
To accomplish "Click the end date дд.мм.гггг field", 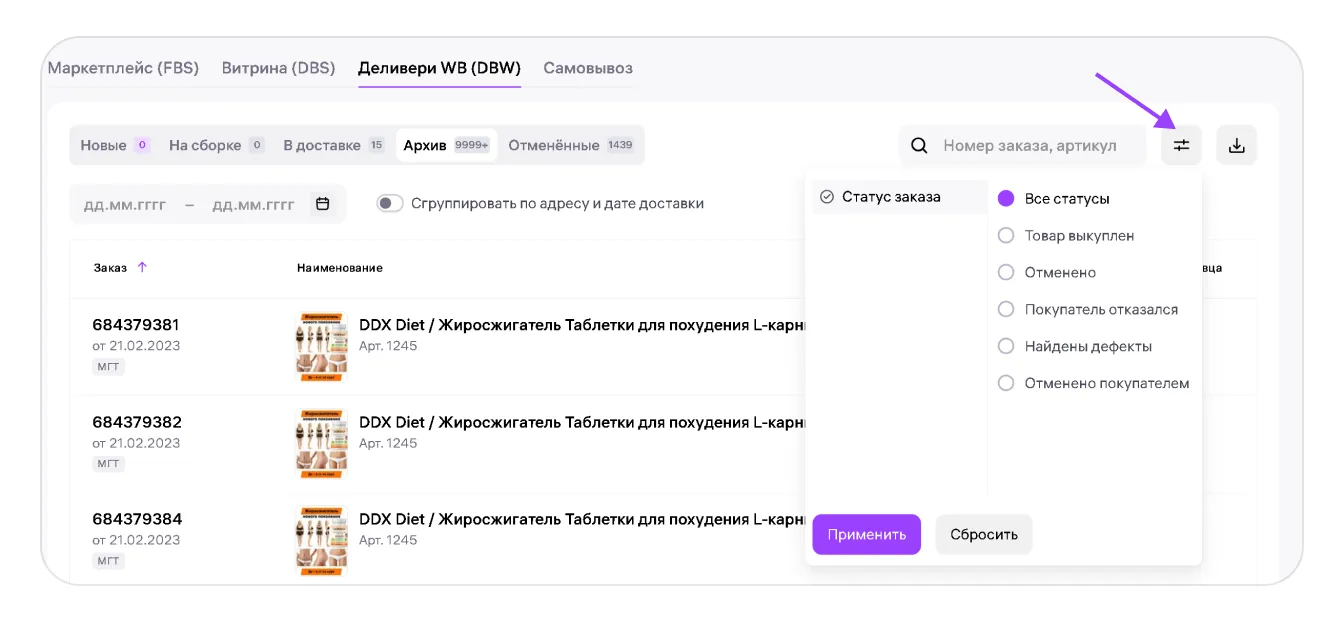I will click(253, 204).
